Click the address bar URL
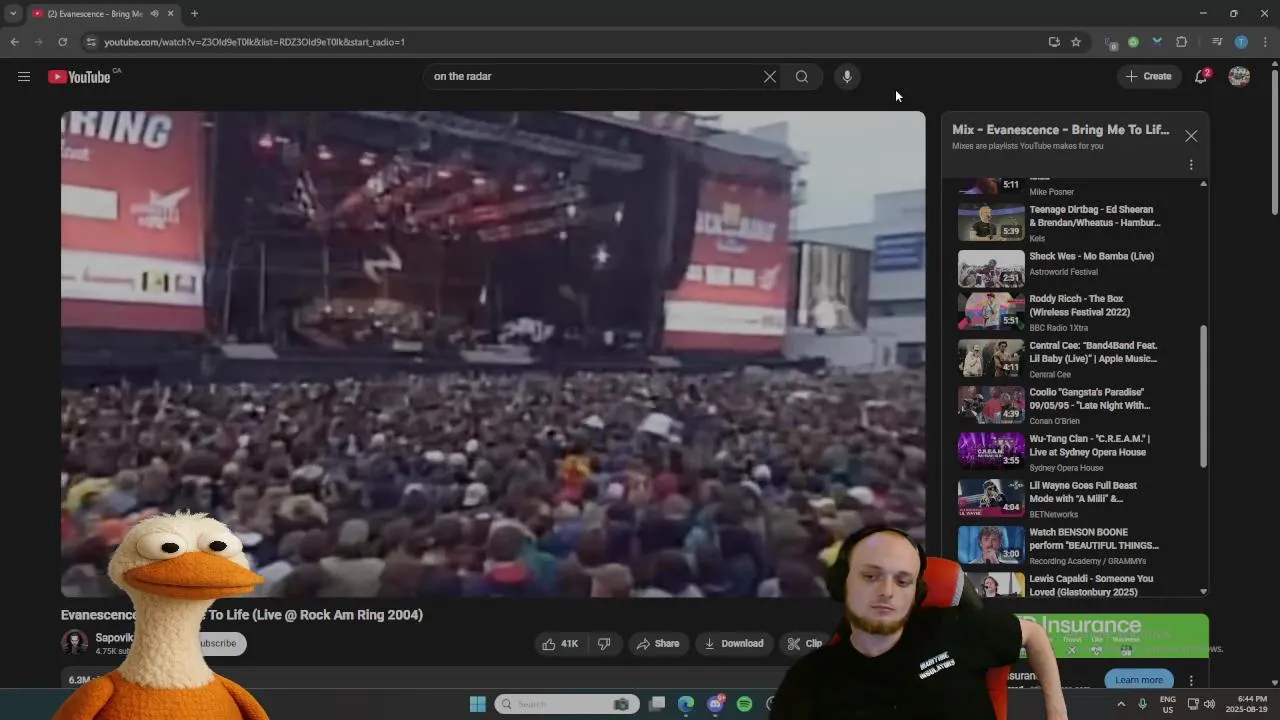Viewport: 1280px width, 720px height. click(x=254, y=42)
